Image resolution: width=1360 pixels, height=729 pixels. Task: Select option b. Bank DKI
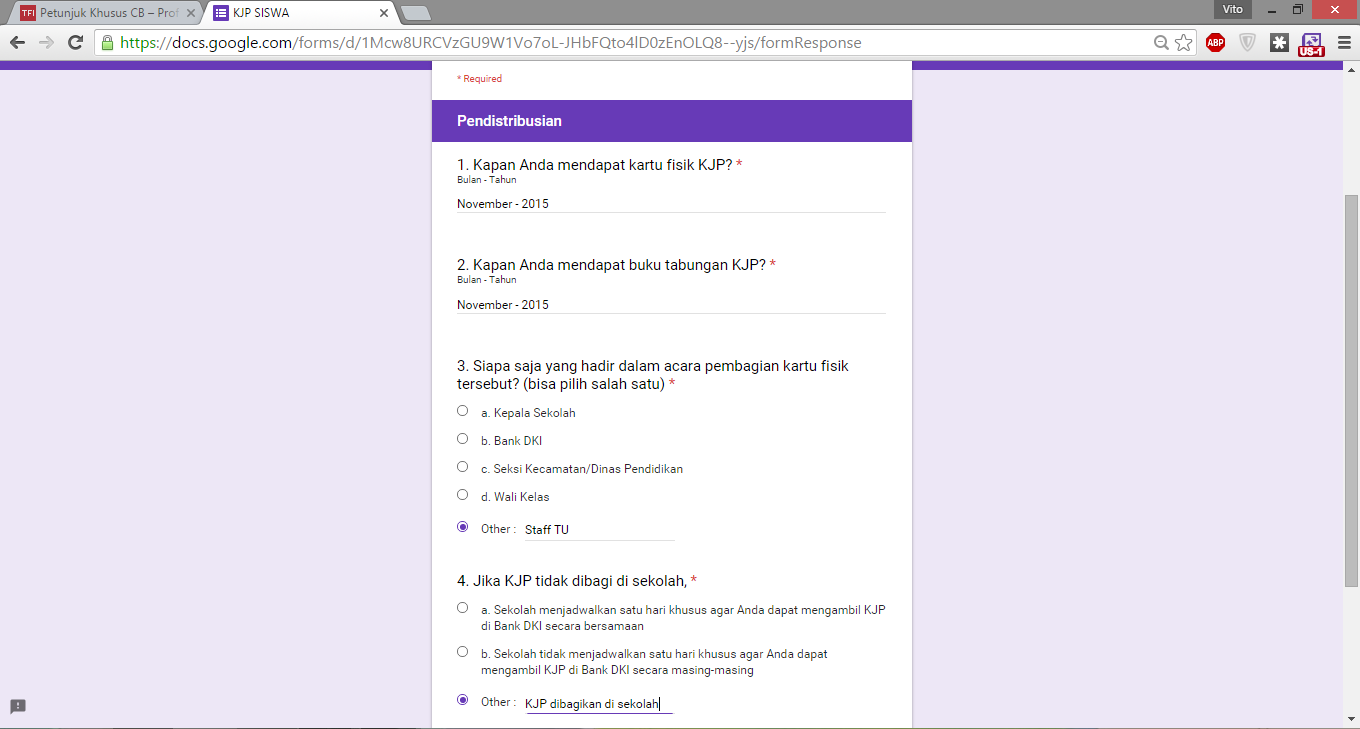click(x=462, y=439)
